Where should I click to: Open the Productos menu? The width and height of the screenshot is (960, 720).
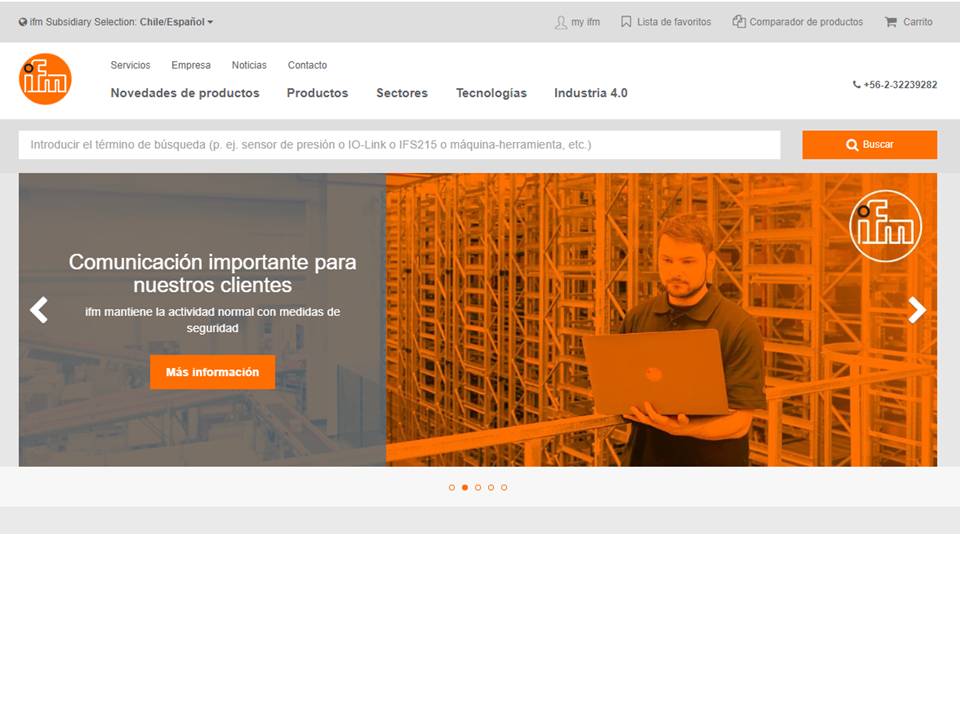(317, 93)
